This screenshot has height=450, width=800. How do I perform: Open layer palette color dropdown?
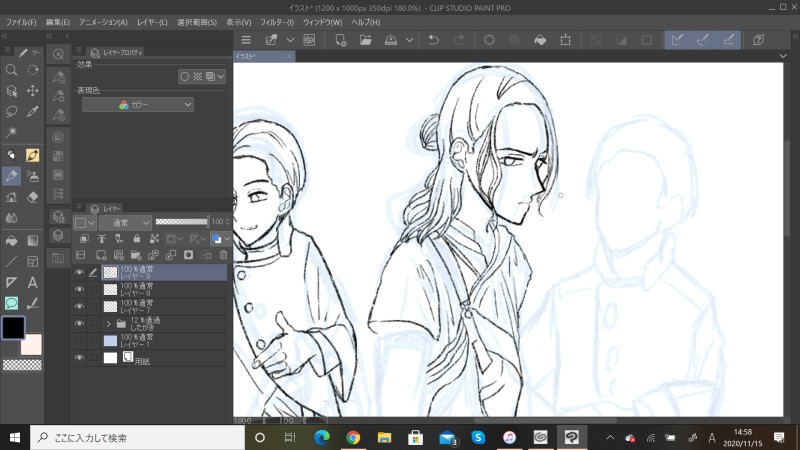pos(85,222)
